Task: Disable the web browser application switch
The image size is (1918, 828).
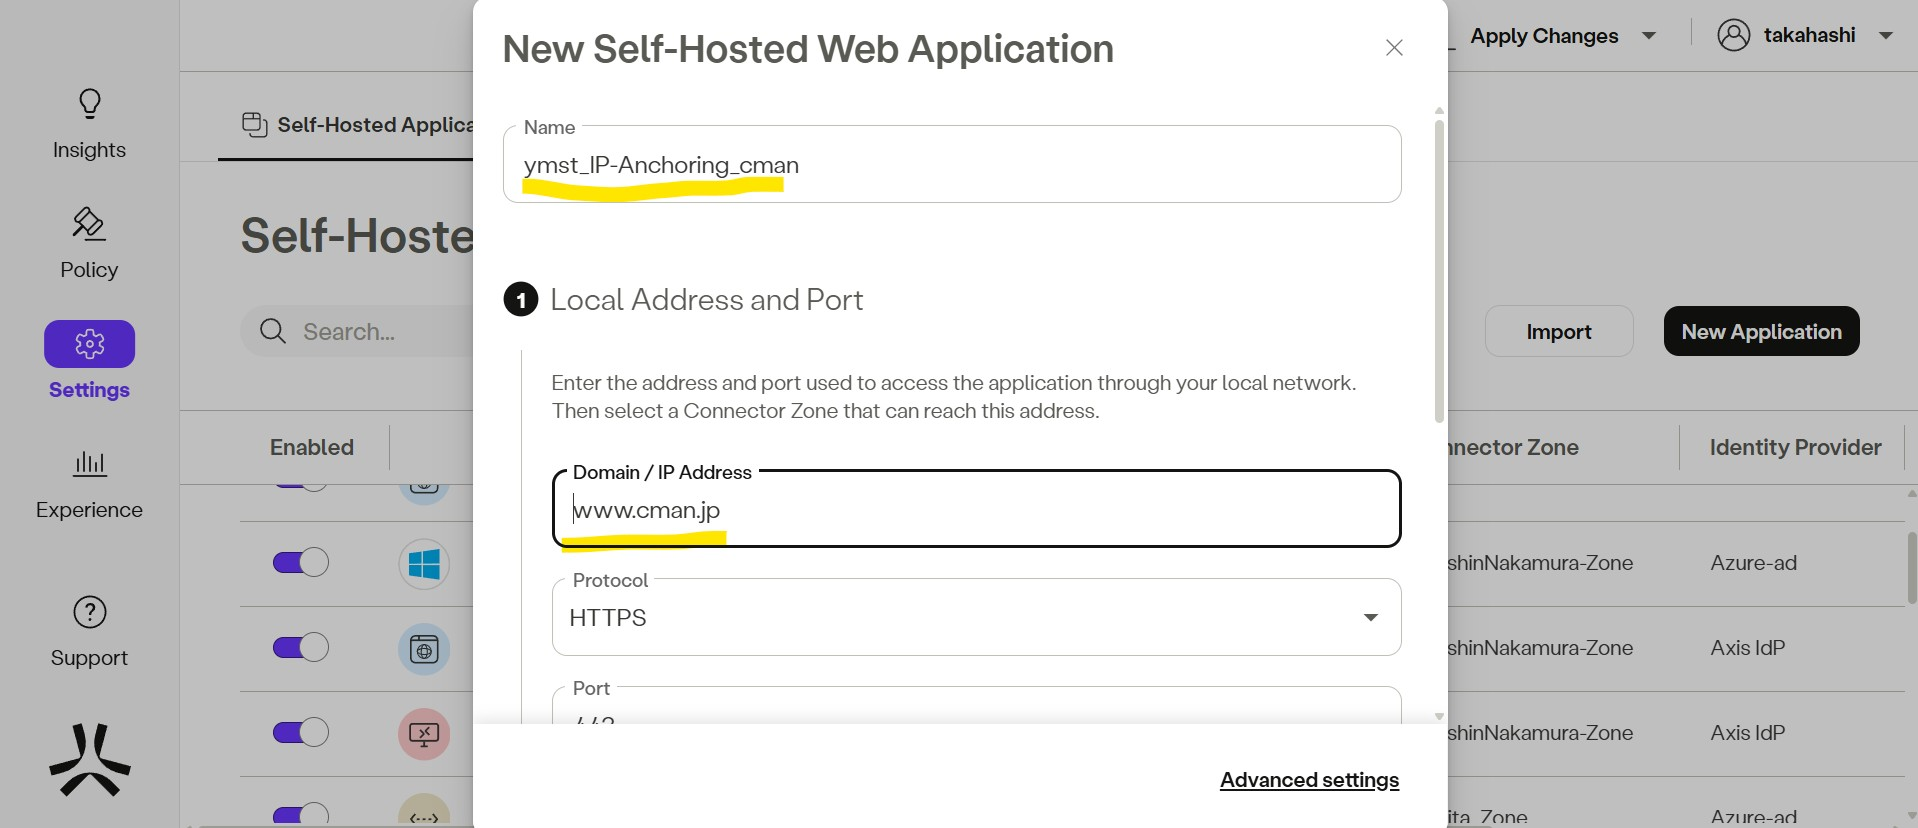Action: click(301, 647)
